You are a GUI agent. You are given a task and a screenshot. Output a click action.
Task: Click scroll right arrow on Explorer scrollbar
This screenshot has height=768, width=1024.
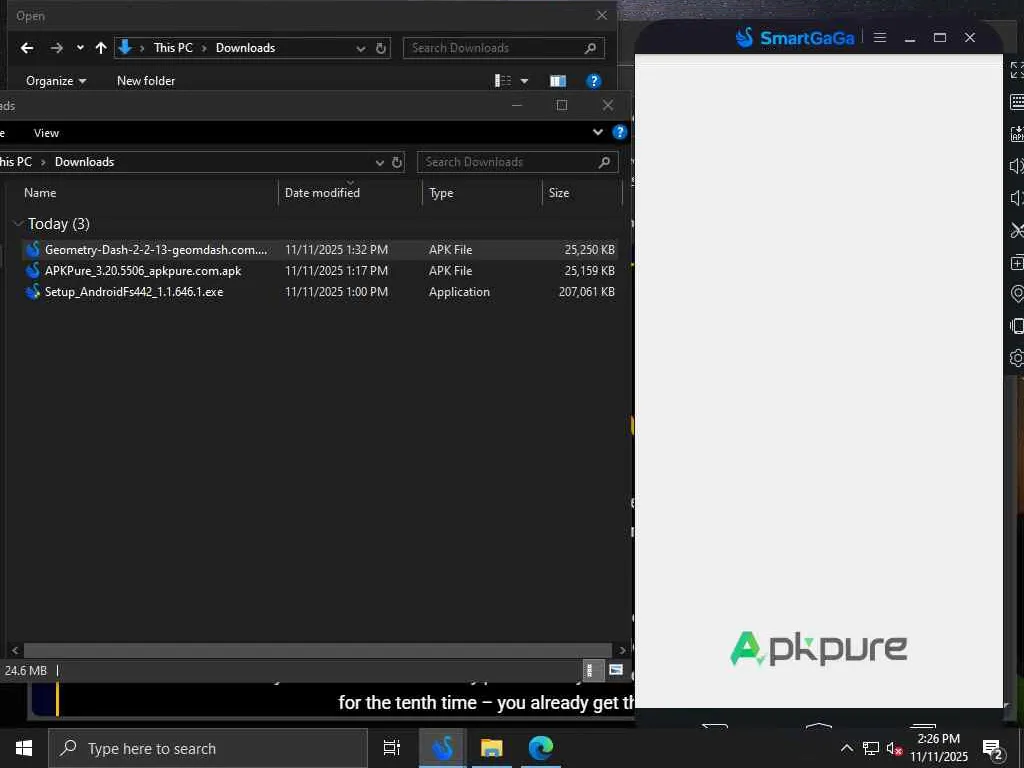click(x=622, y=650)
